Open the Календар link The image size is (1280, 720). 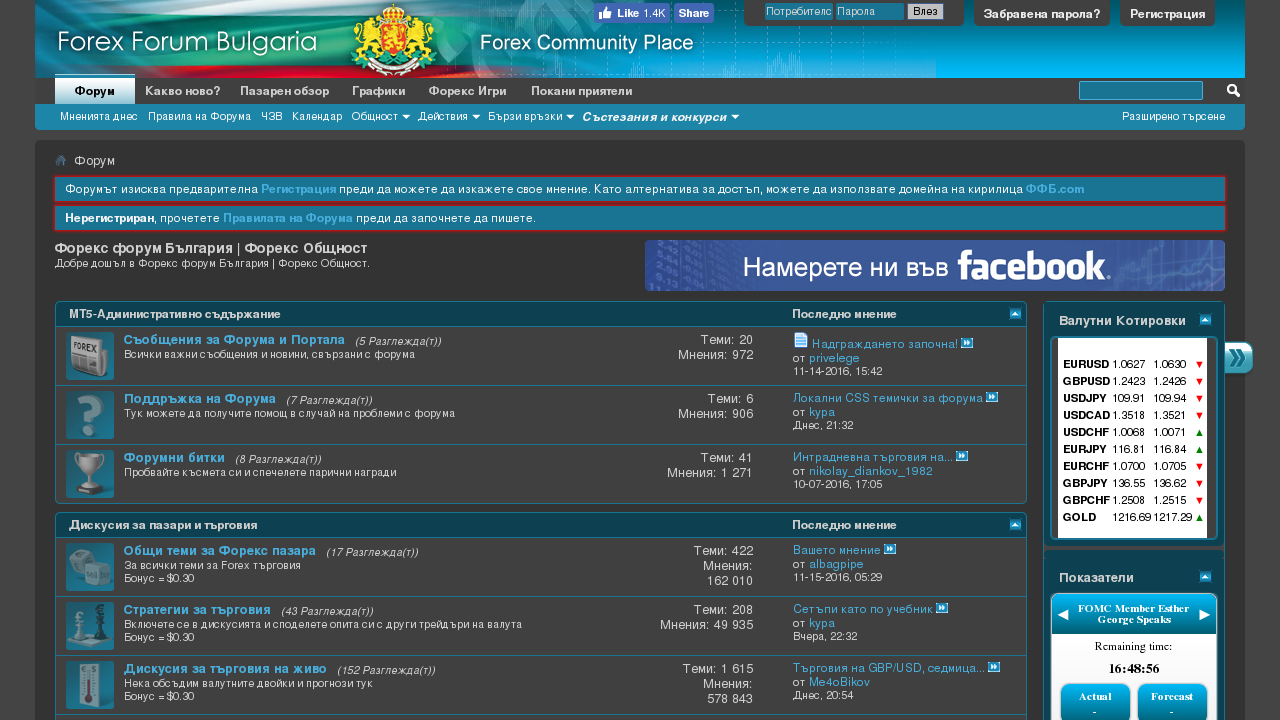pyautogui.click(x=317, y=117)
